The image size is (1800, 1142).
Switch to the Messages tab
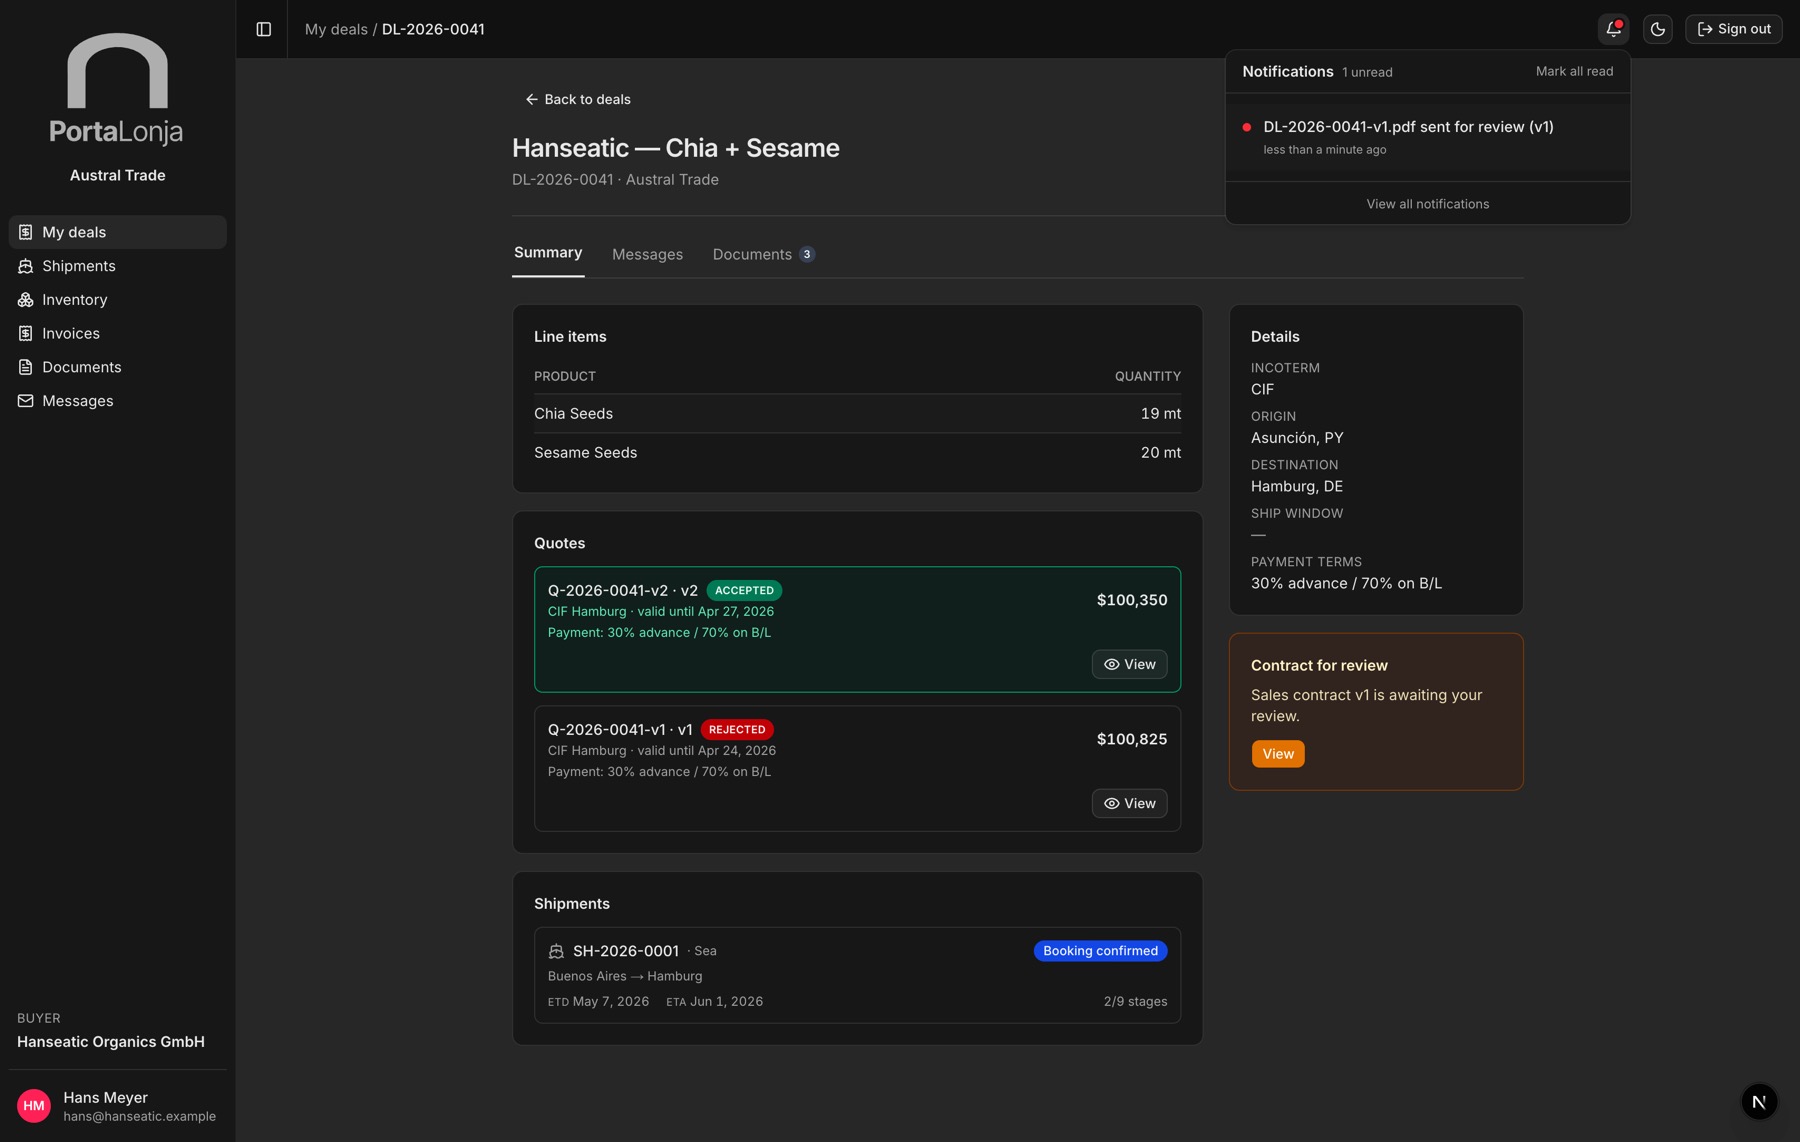click(647, 255)
